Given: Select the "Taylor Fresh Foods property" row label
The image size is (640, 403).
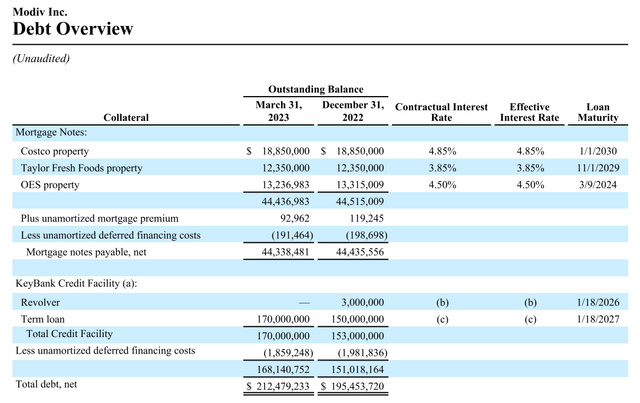Looking at the screenshot, I should pos(82,168).
